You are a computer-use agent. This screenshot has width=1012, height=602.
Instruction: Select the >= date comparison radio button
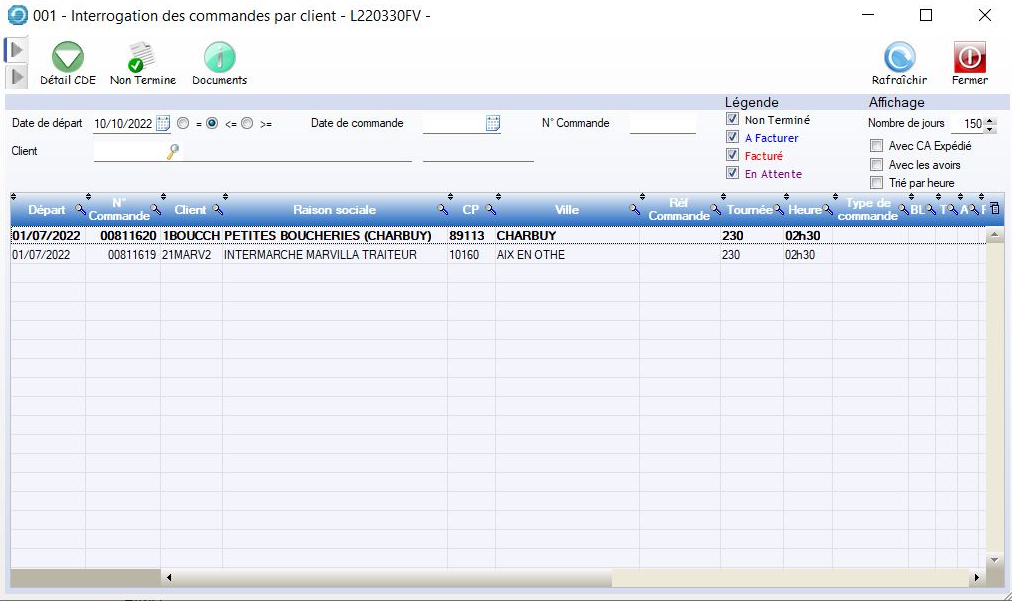247,124
